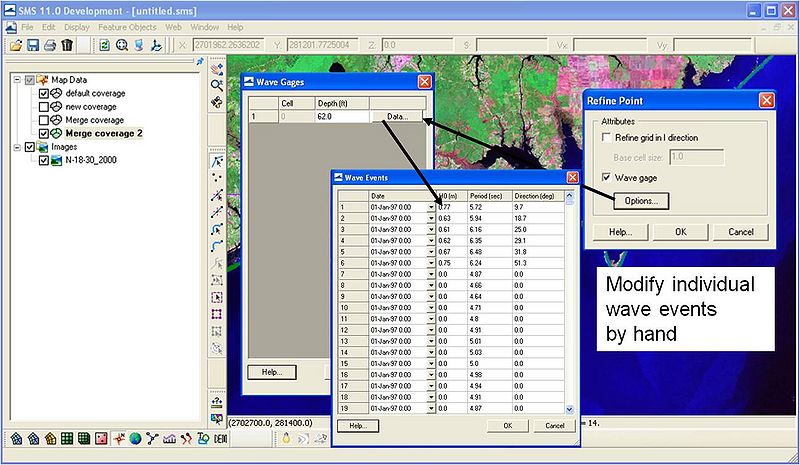The height and width of the screenshot is (465, 800).
Task: Toggle the Images folder checkbox
Action: (30, 147)
